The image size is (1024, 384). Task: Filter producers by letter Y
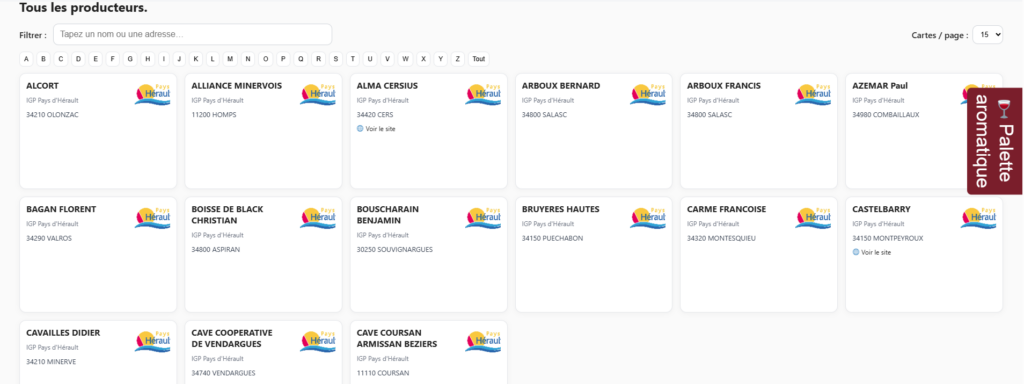point(440,59)
